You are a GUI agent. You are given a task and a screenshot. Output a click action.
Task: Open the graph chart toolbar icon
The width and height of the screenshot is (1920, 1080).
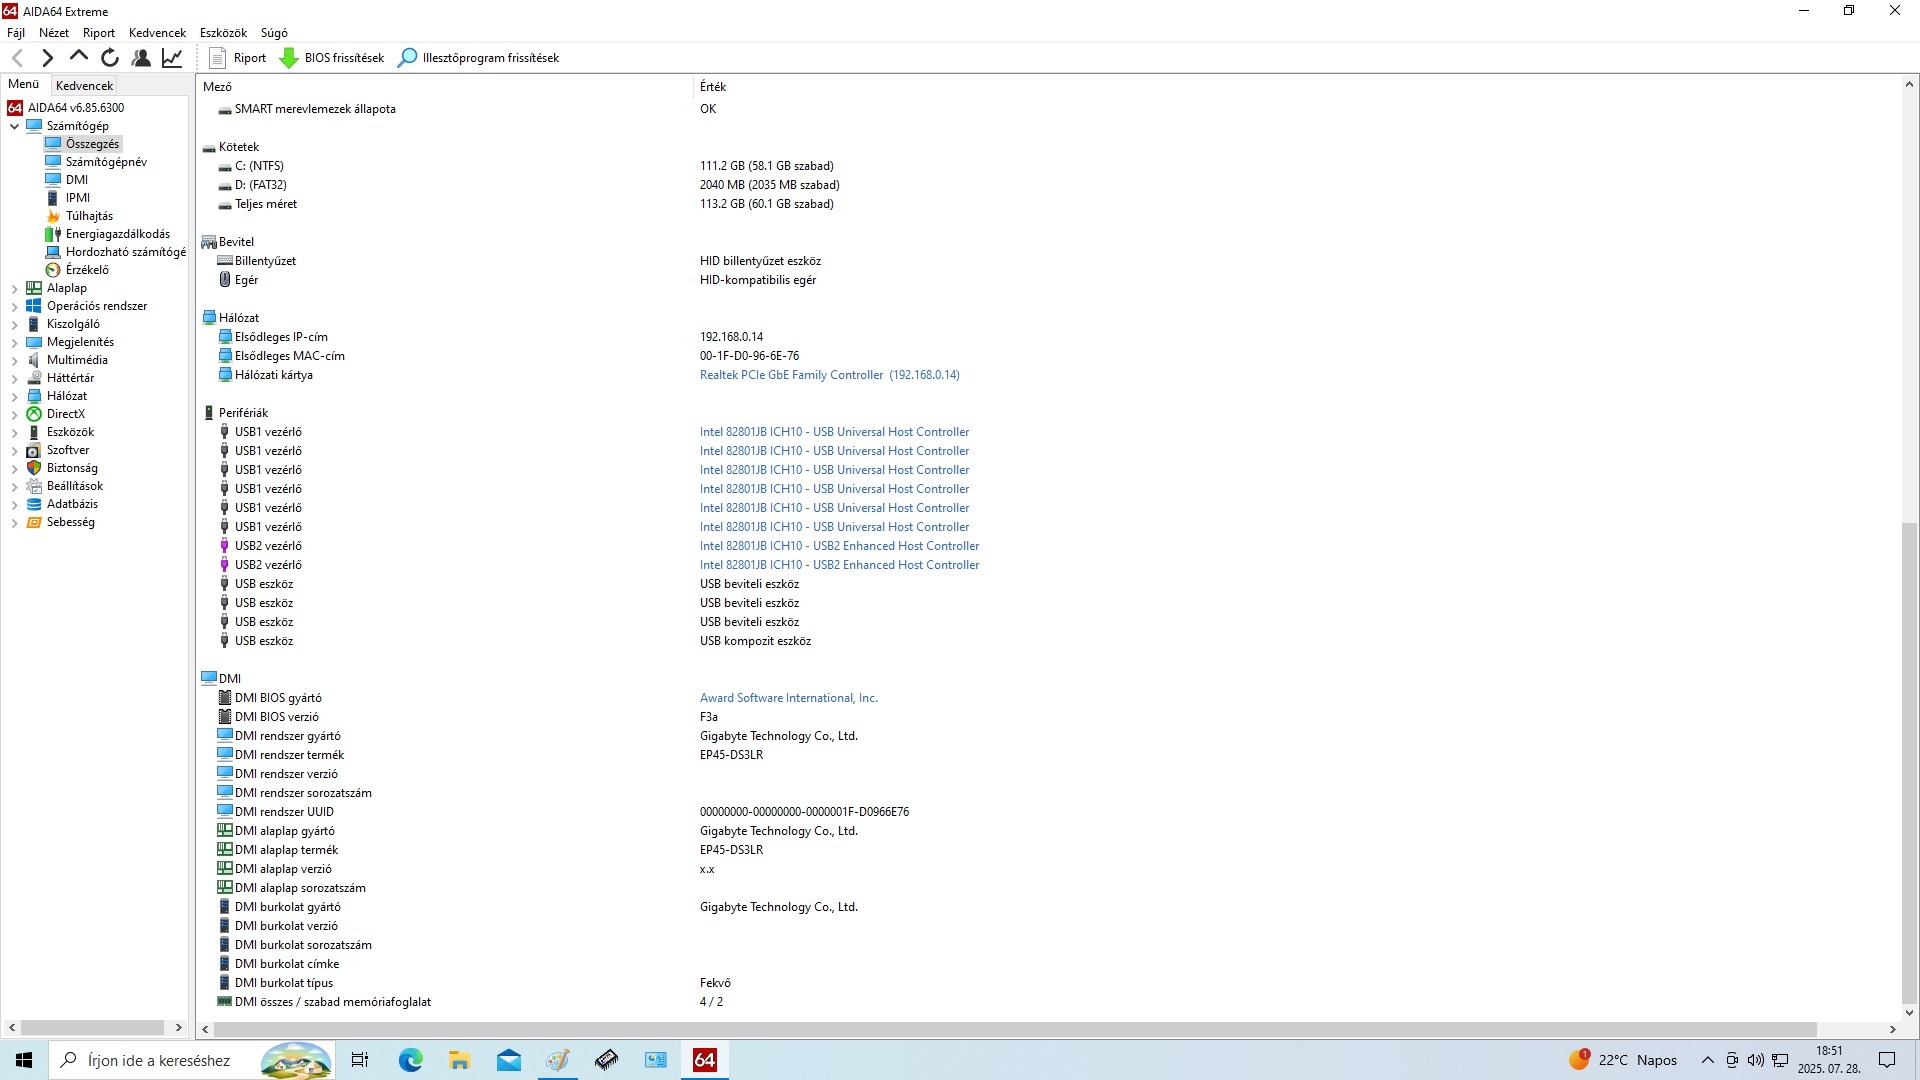pos(172,58)
